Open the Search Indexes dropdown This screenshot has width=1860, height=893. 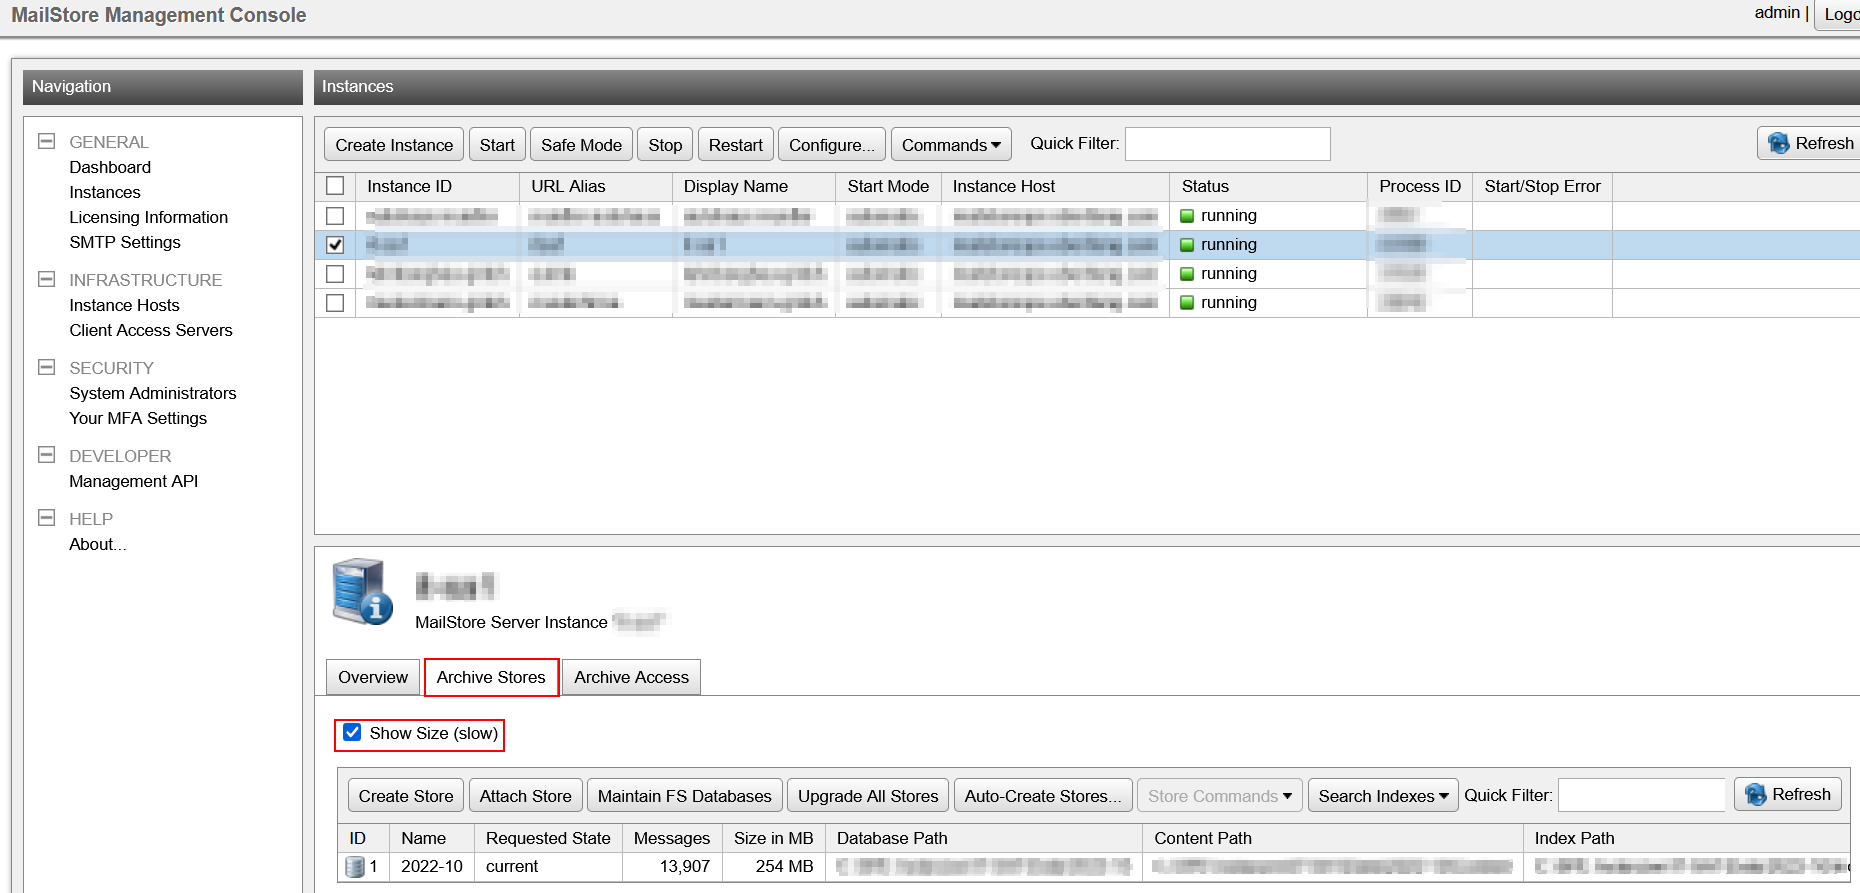[x=1382, y=796]
